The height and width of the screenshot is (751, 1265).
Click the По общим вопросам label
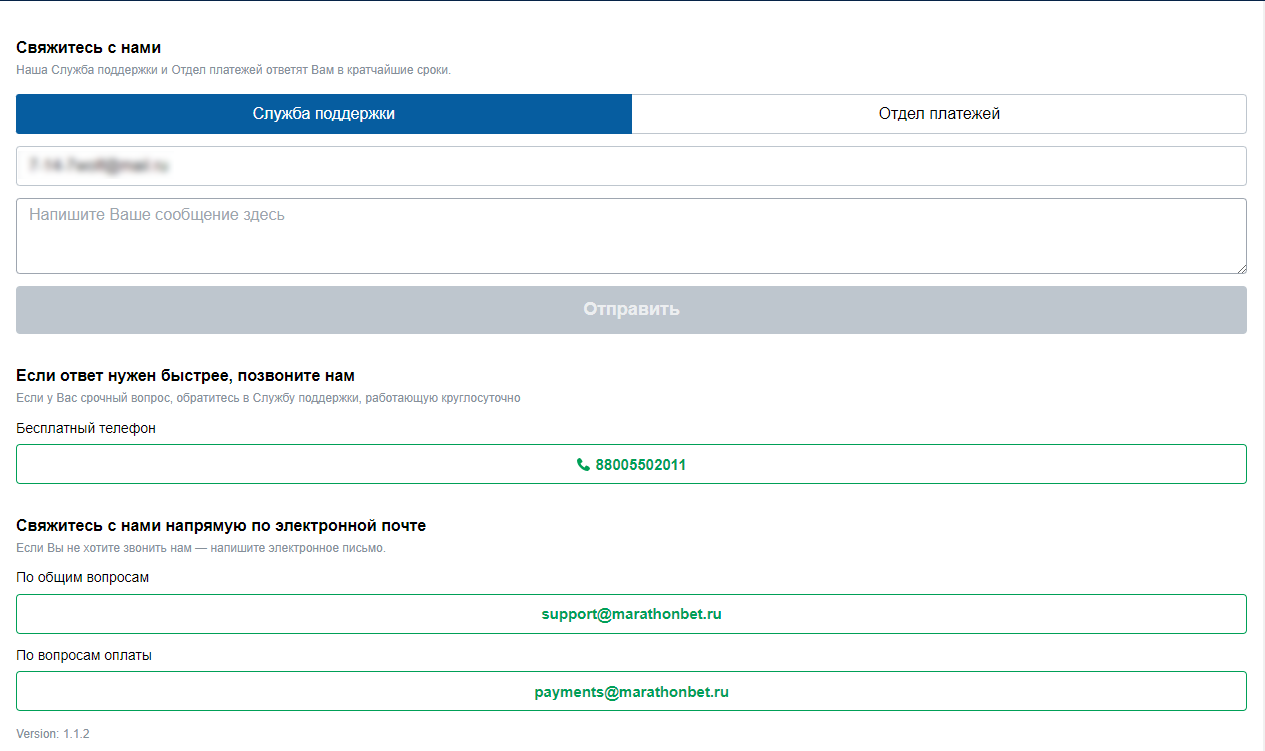click(x=82, y=578)
